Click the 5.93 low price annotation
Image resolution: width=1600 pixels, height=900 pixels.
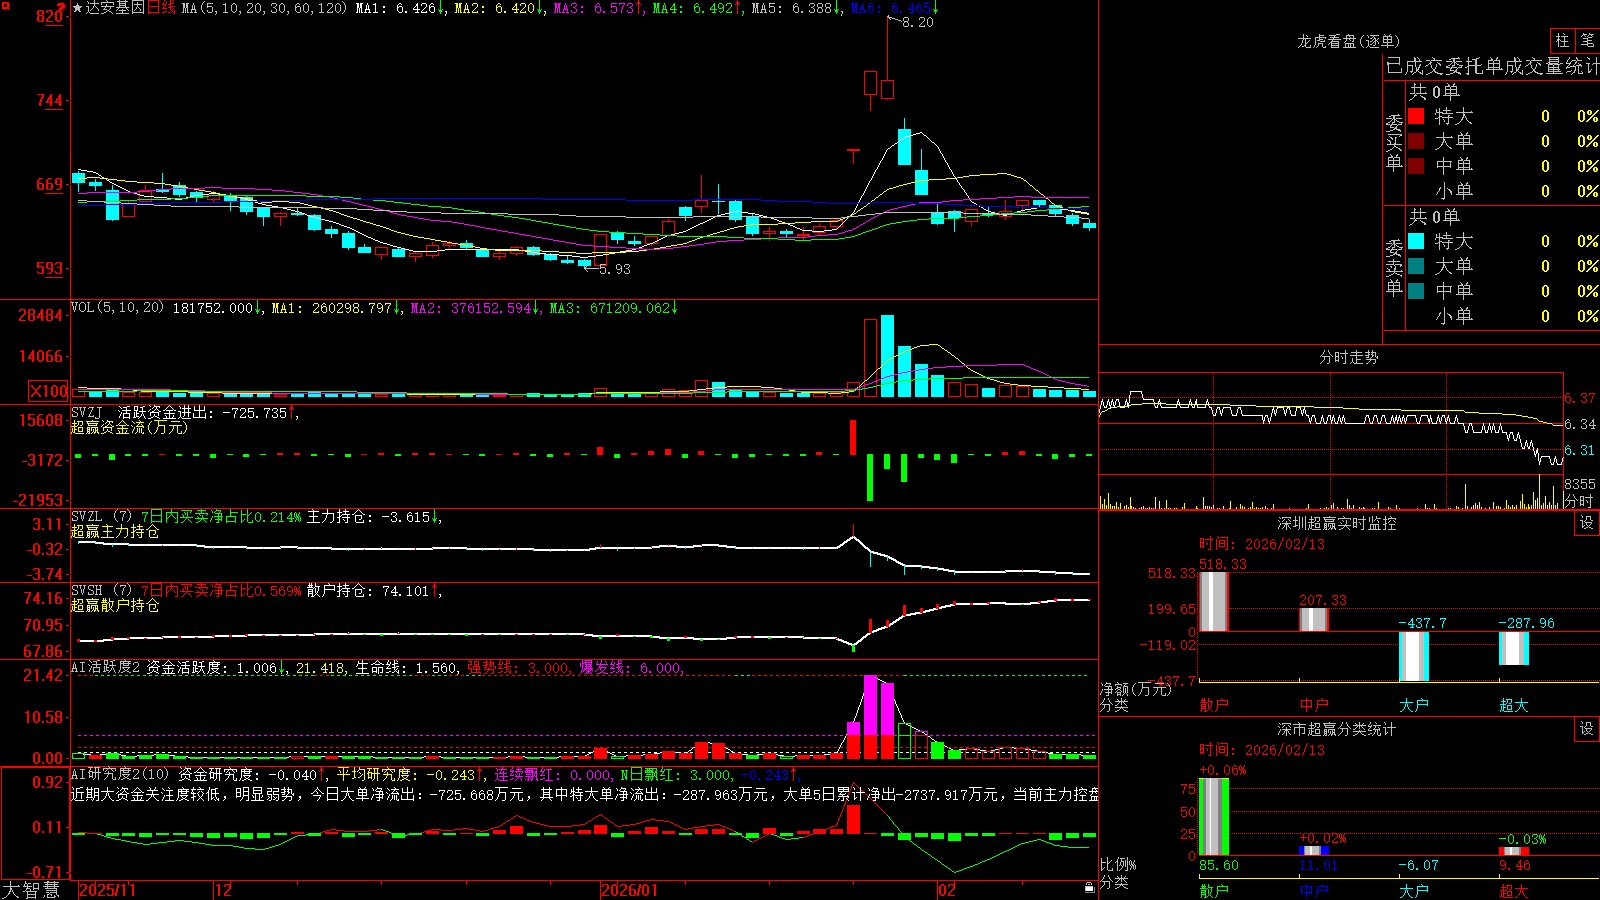(x=615, y=269)
